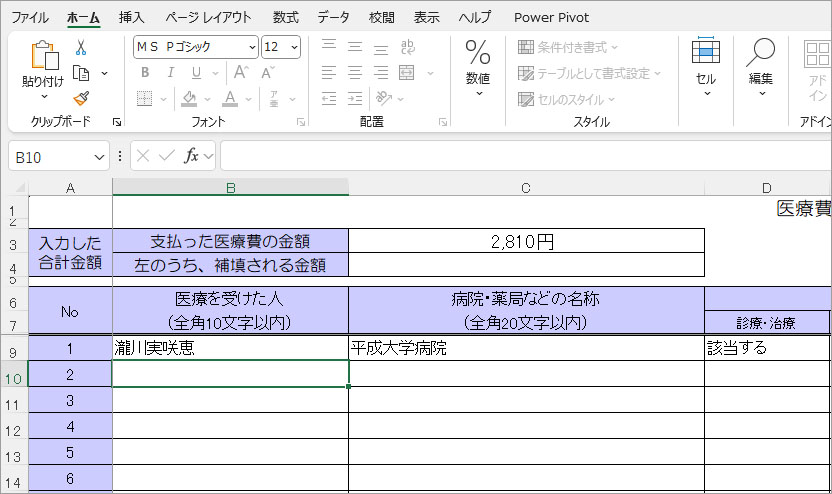Switch to the Power Pivot tab
This screenshot has width=832, height=494.
click(x=551, y=18)
